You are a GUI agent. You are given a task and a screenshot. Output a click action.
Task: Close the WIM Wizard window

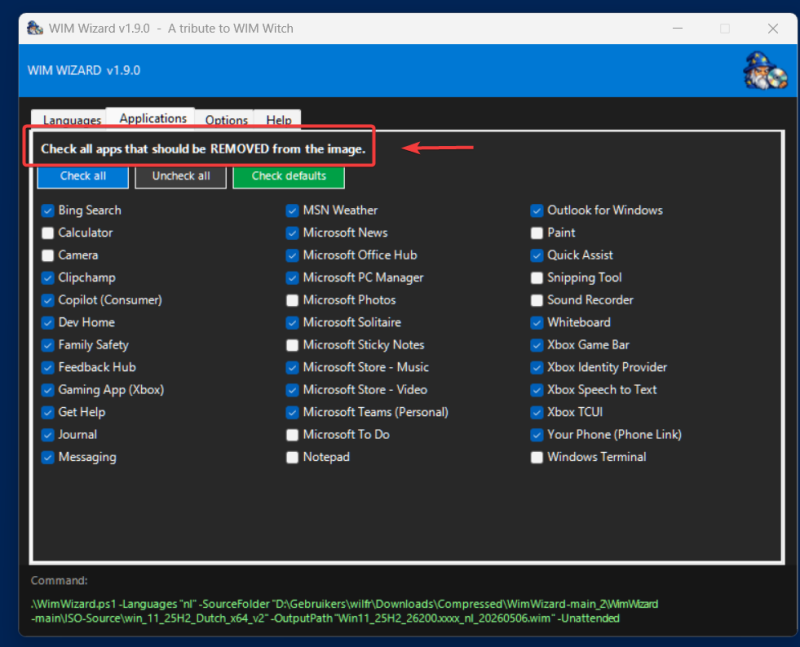pyautogui.click(x=773, y=29)
